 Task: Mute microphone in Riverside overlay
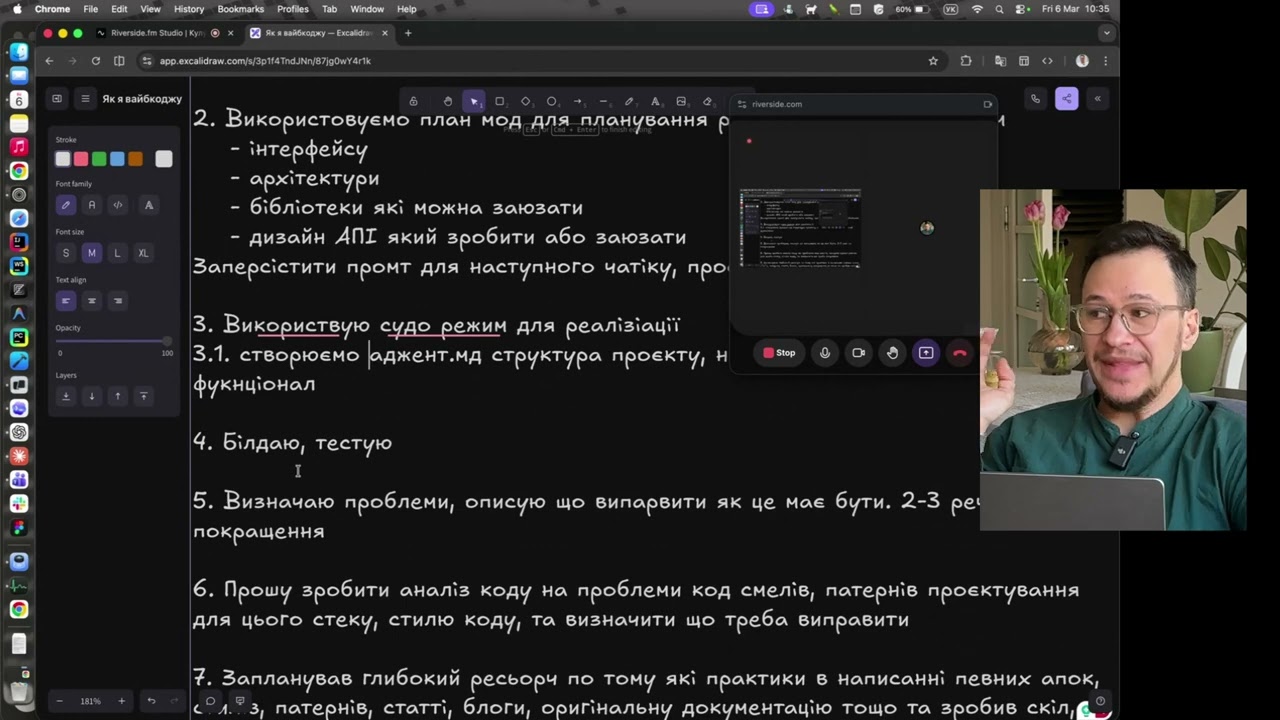825,352
